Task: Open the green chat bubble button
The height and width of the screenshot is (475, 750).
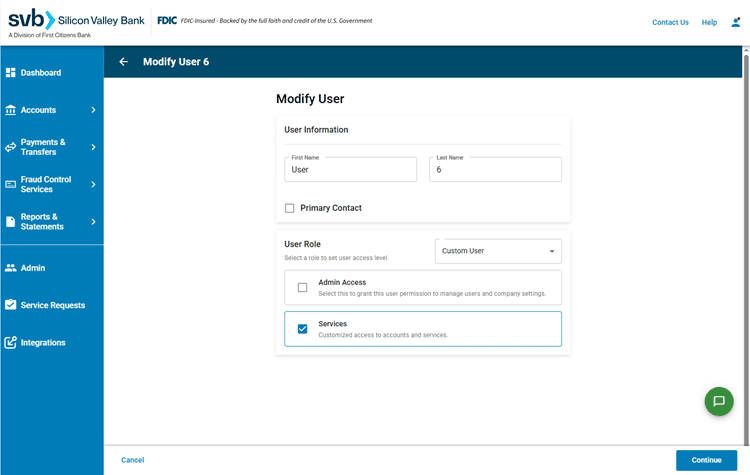Action: [719, 401]
